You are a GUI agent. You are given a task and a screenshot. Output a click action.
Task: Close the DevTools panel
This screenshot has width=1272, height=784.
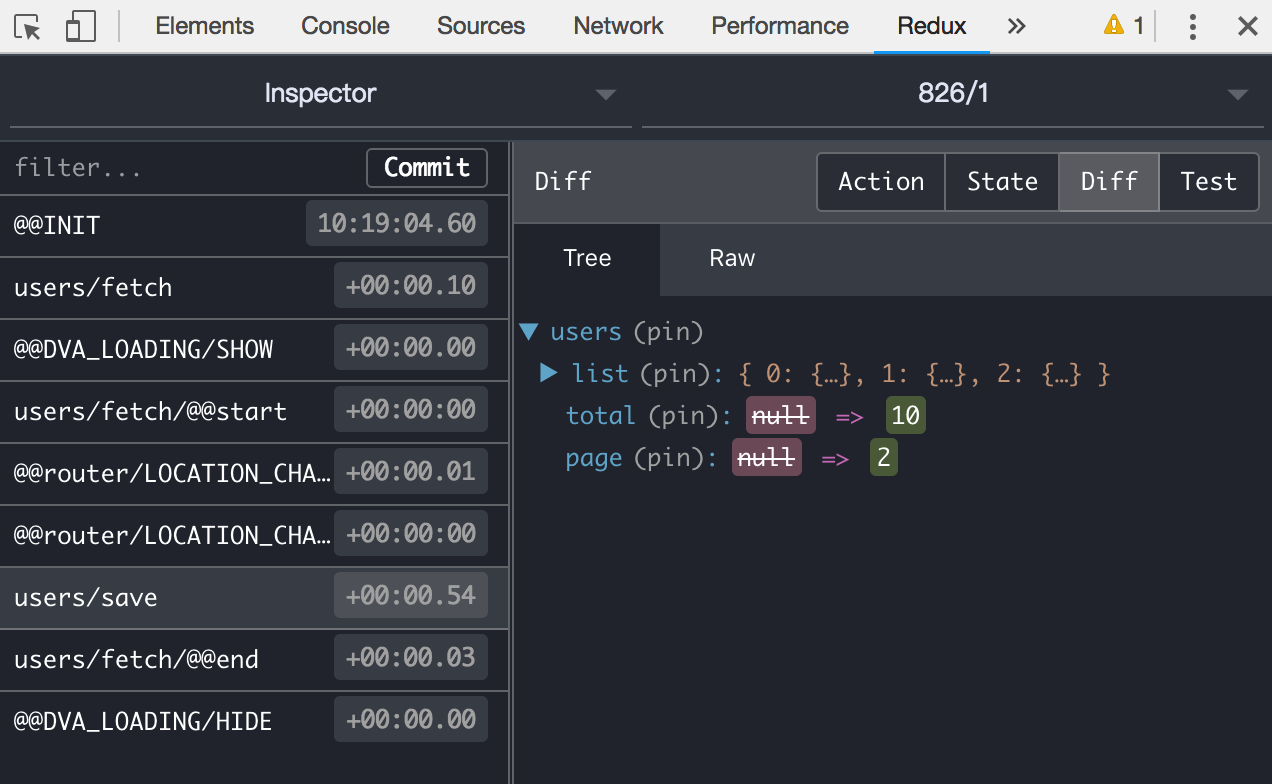click(1248, 26)
